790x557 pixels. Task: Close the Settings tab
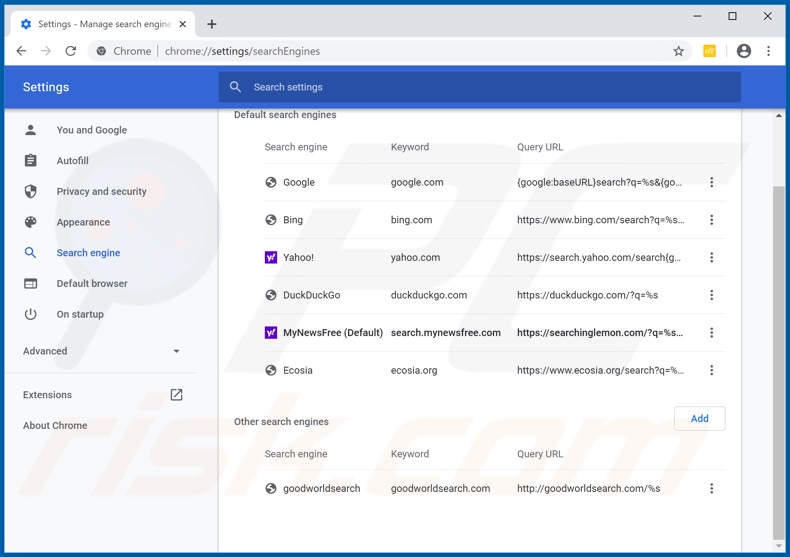click(183, 24)
